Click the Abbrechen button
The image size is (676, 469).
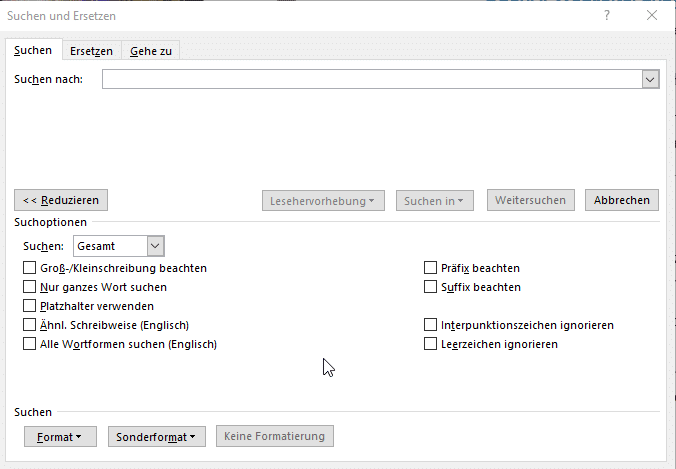click(x=621, y=200)
